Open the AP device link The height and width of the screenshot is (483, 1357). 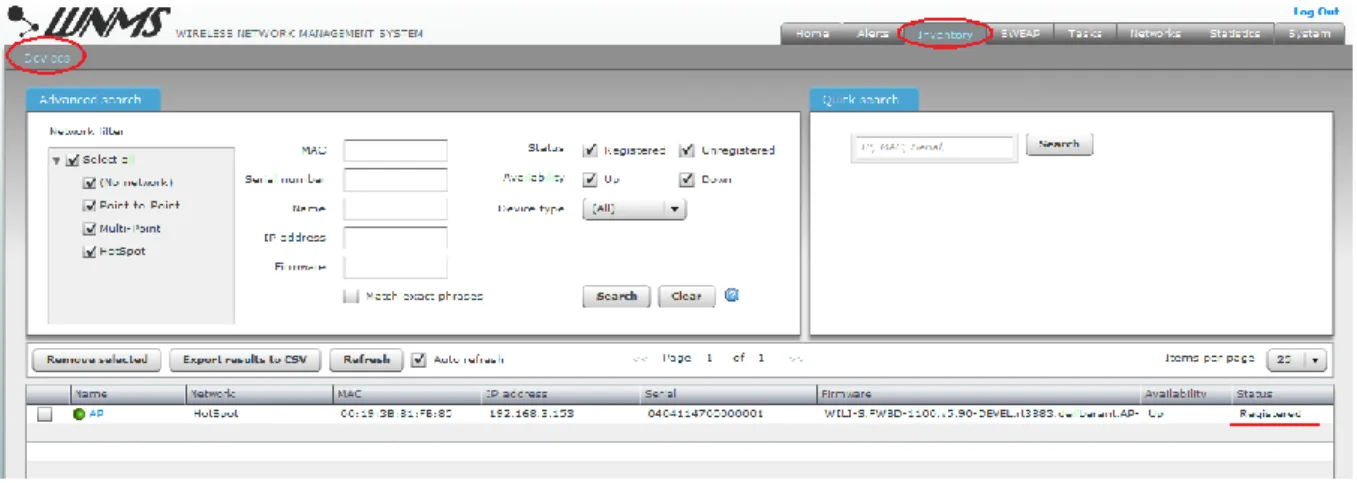tap(95, 413)
